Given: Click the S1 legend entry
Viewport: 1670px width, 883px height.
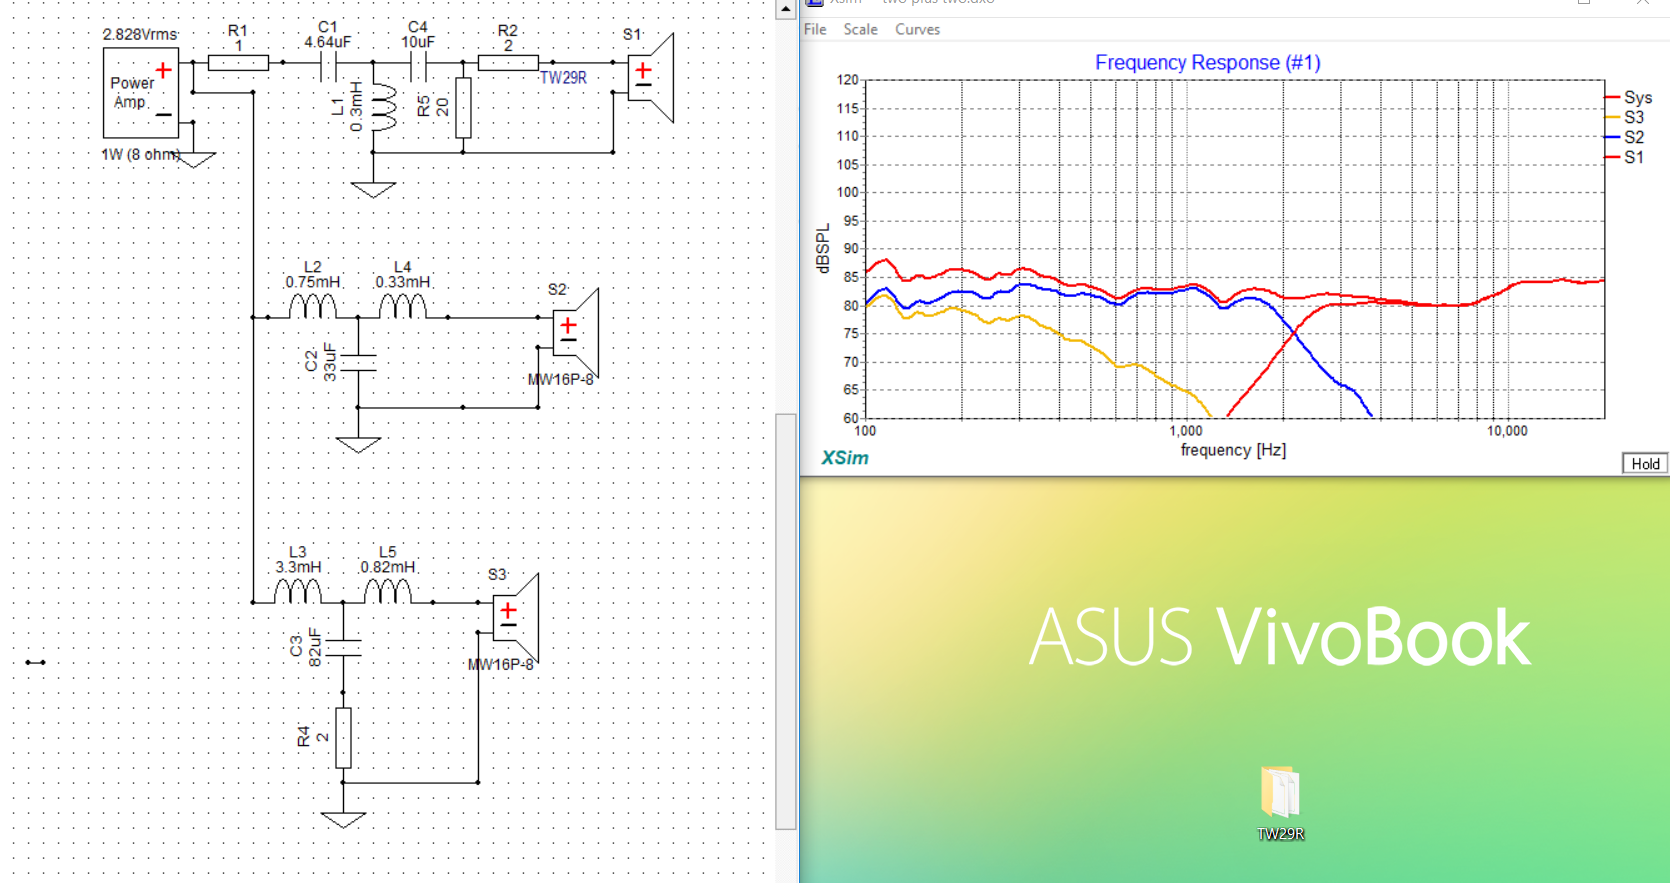Looking at the screenshot, I should pyautogui.click(x=1625, y=157).
